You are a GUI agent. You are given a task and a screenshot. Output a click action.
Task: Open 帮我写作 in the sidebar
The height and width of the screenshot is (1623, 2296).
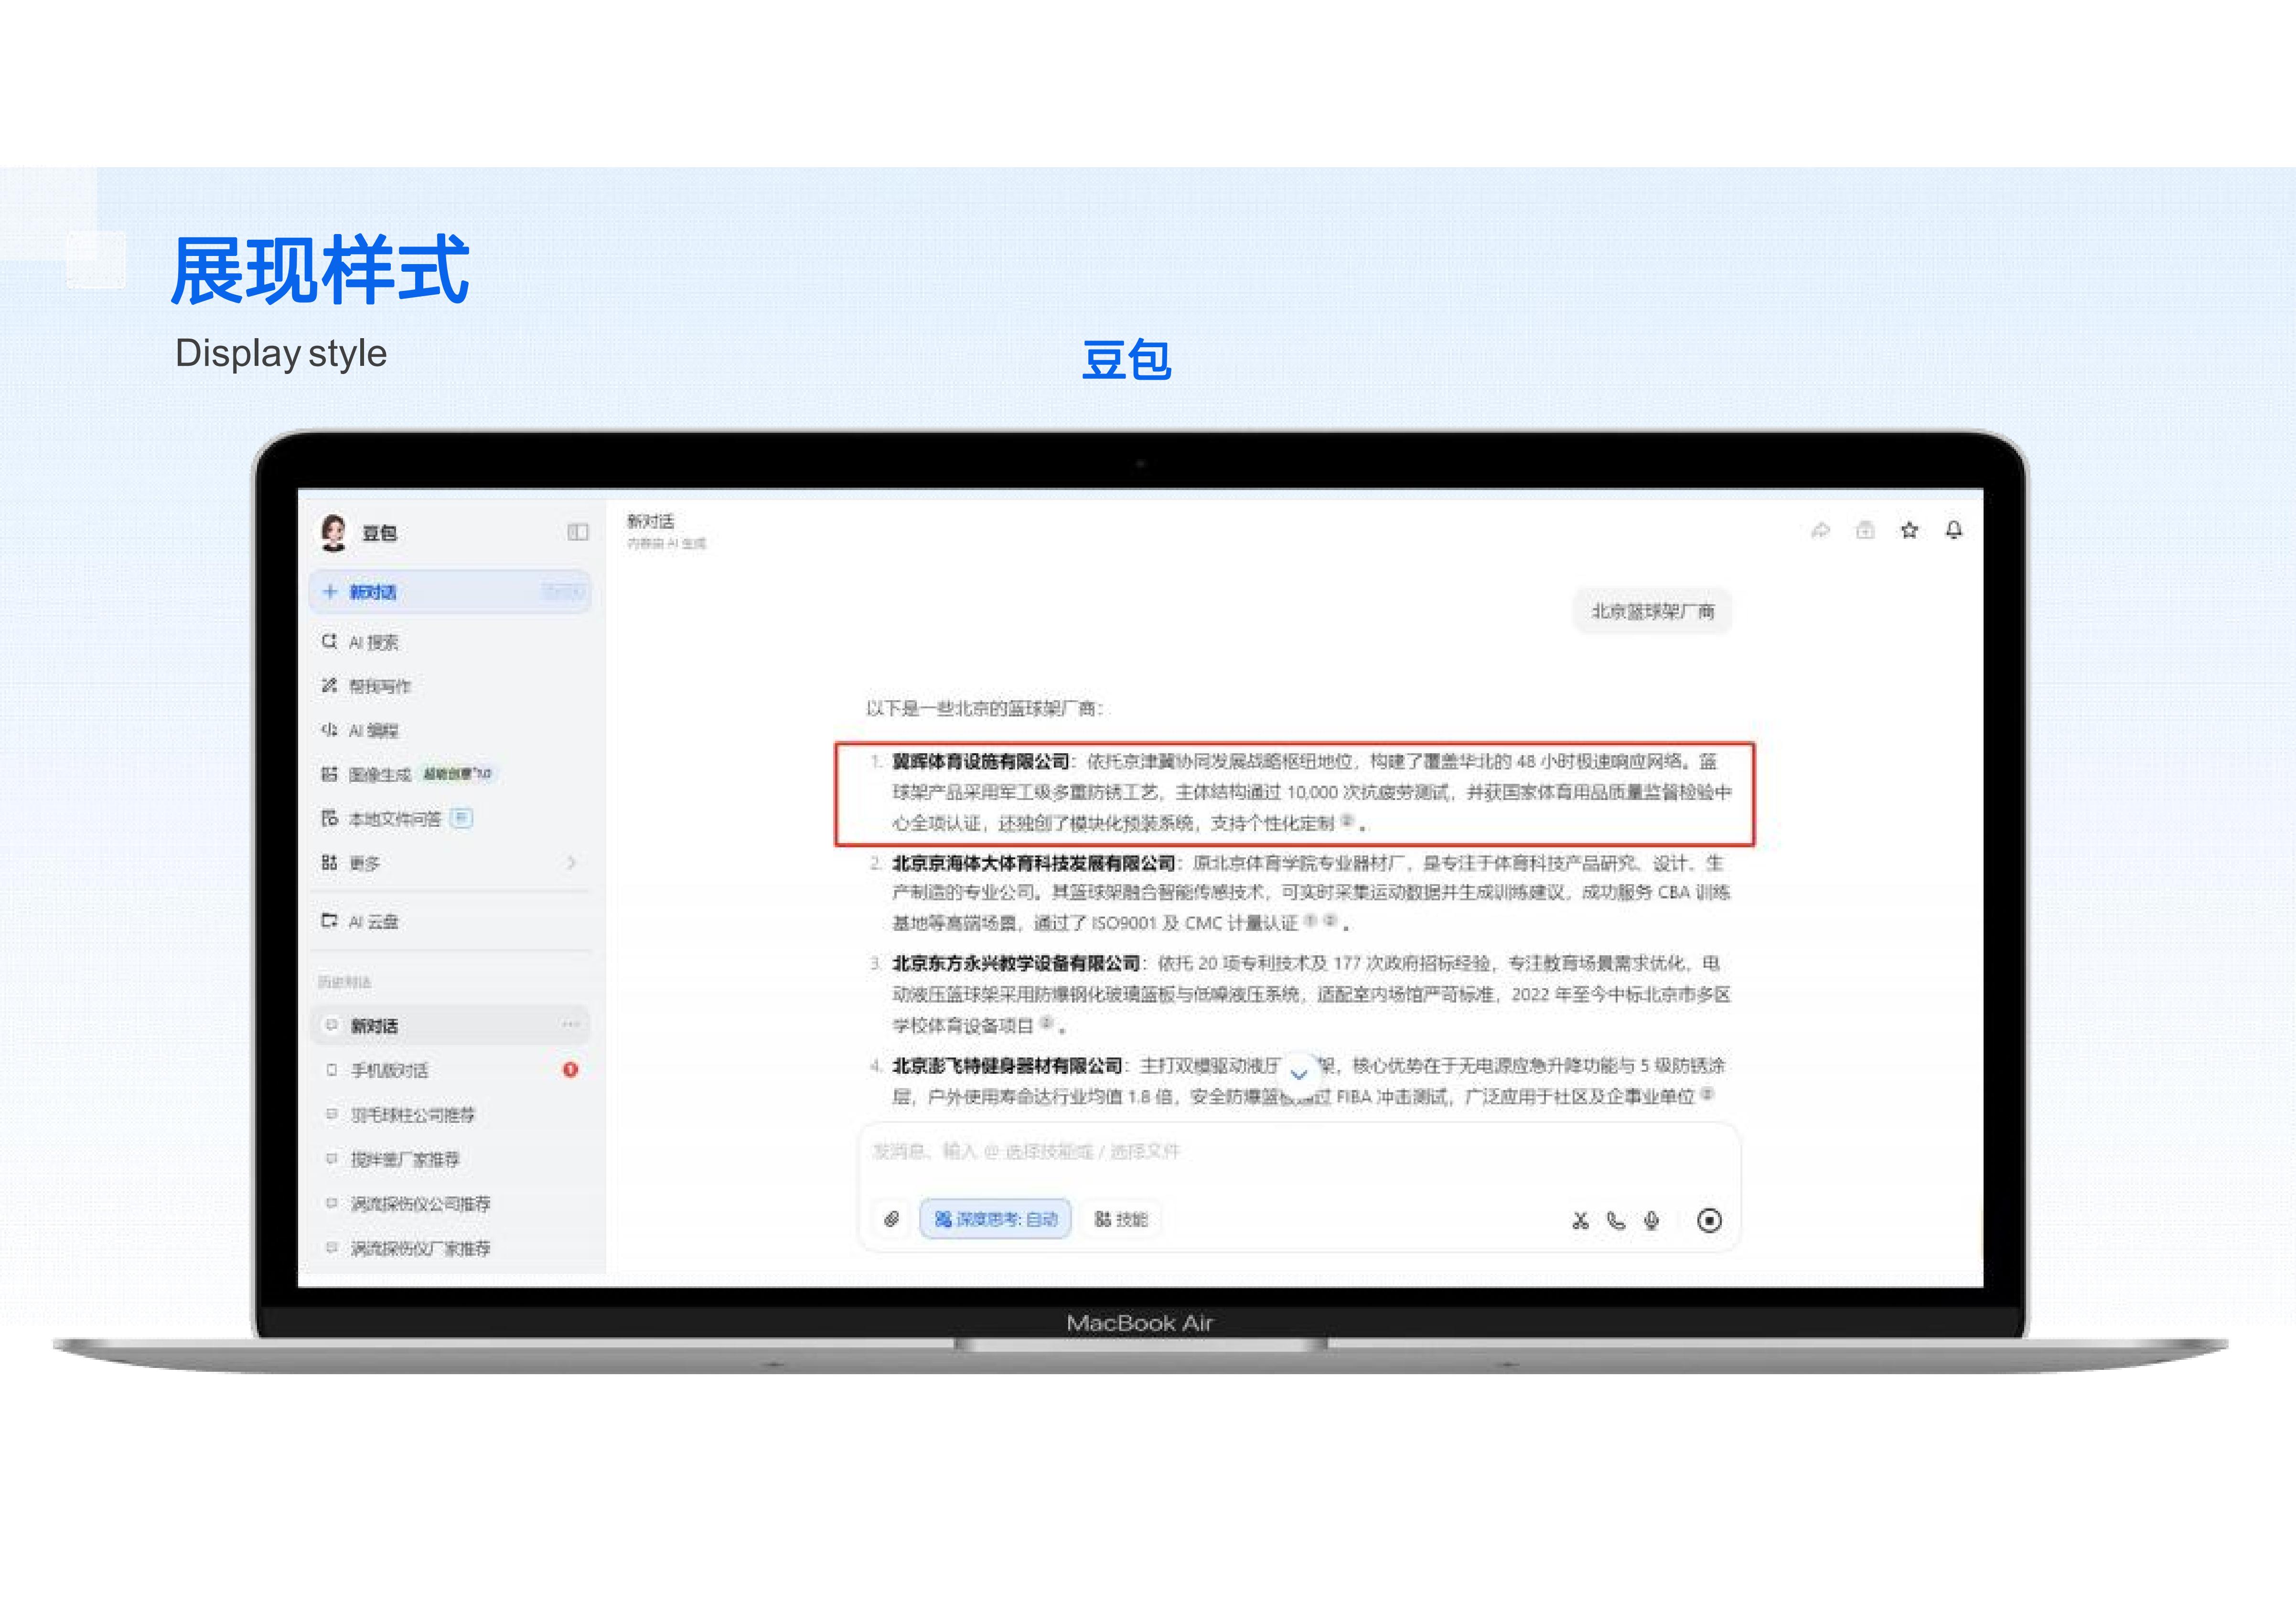coord(379,686)
